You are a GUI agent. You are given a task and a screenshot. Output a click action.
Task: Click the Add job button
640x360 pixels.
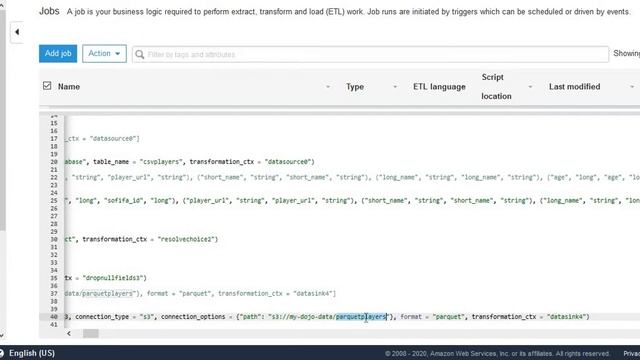coord(58,53)
